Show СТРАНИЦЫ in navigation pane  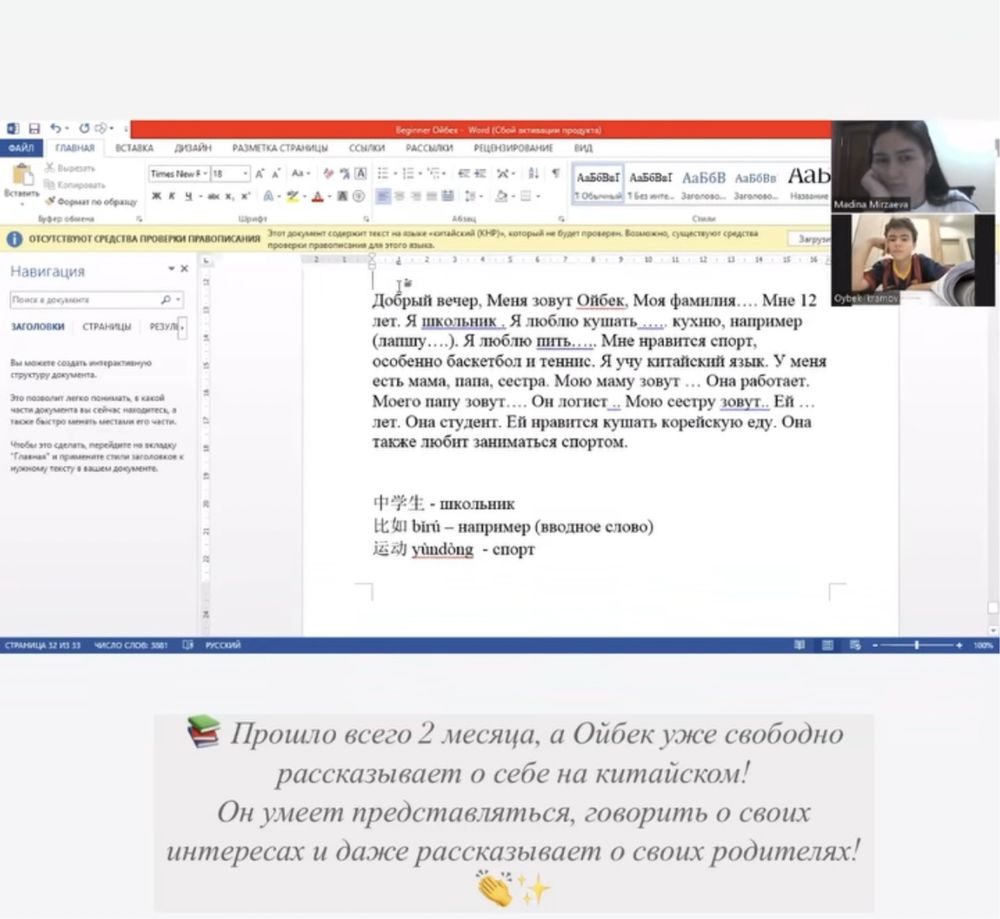coord(107,327)
